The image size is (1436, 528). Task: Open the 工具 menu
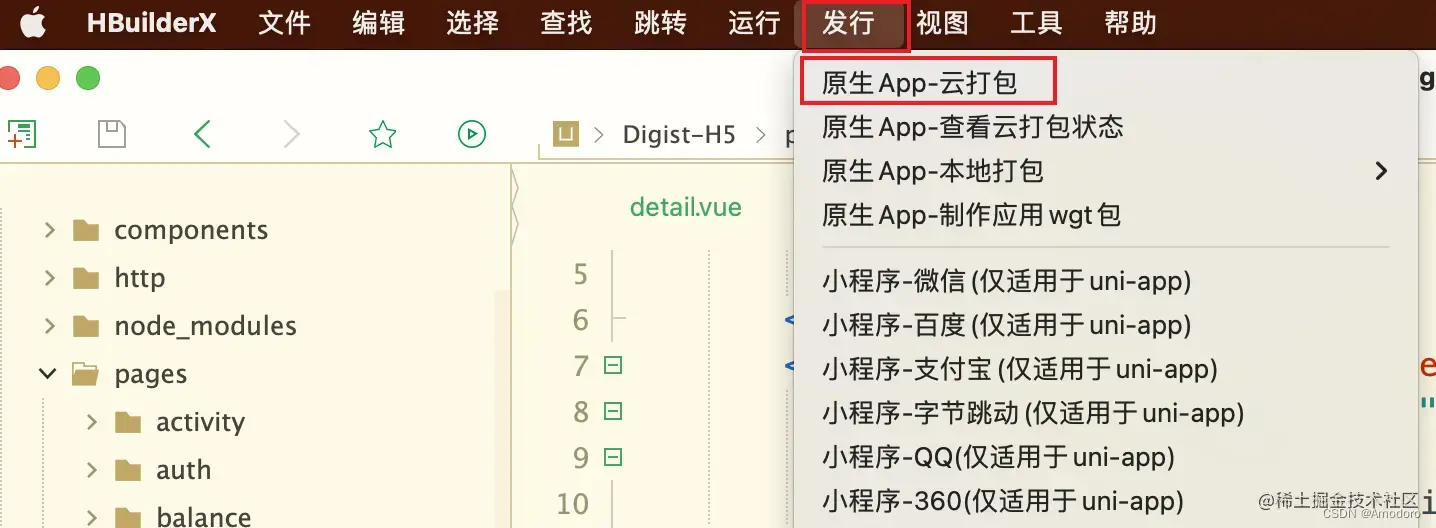point(1036,23)
